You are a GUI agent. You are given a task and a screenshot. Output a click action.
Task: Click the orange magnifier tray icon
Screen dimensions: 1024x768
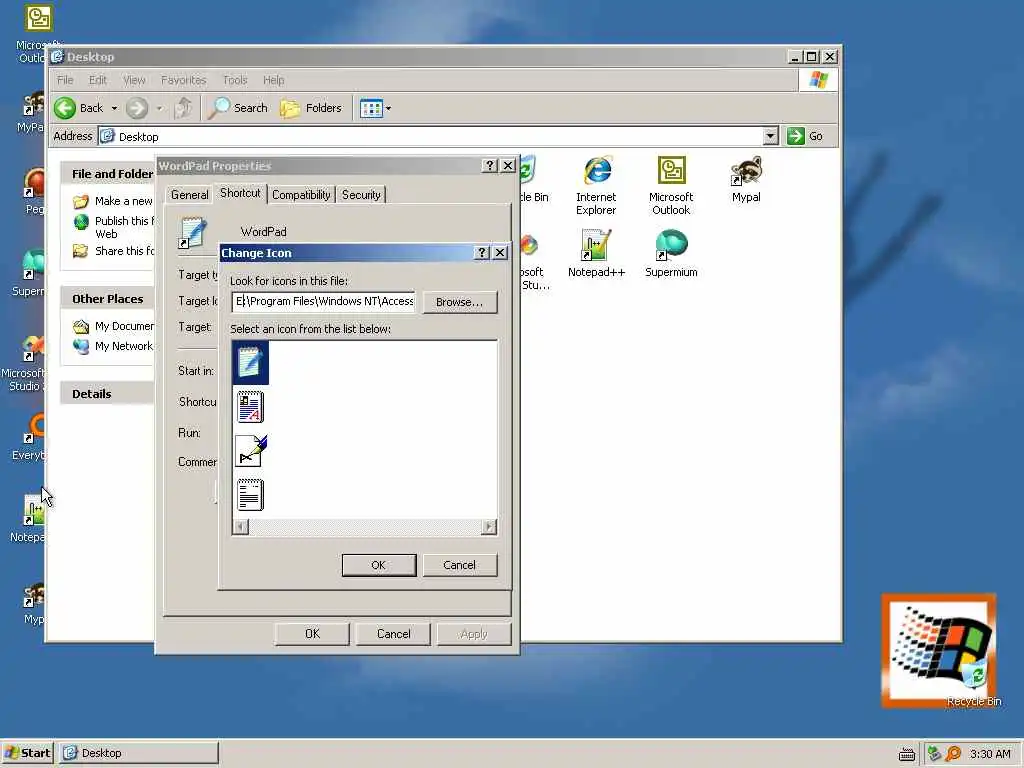click(x=954, y=754)
